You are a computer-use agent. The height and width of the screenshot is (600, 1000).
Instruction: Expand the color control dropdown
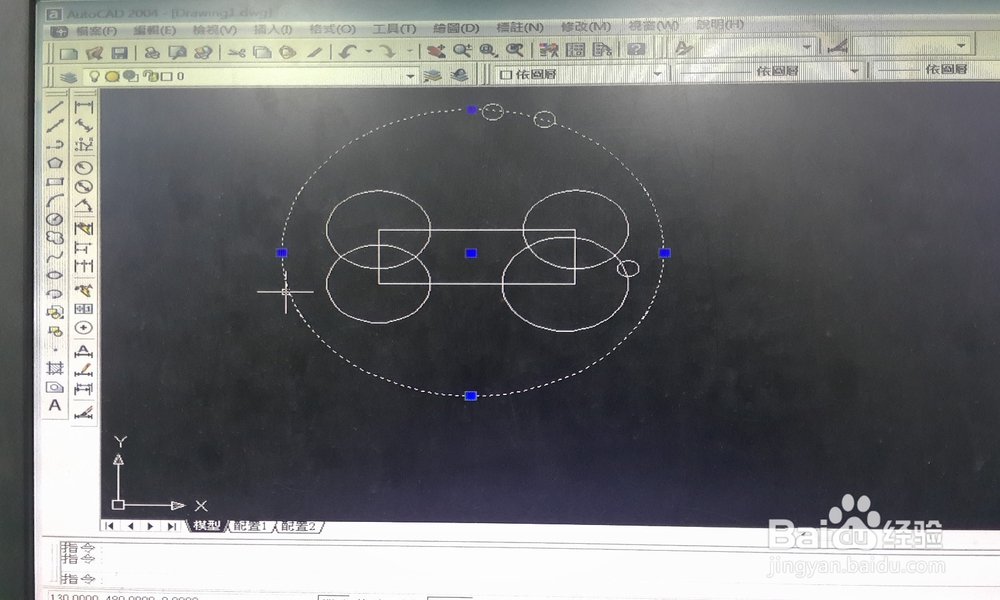pyautogui.click(x=658, y=74)
